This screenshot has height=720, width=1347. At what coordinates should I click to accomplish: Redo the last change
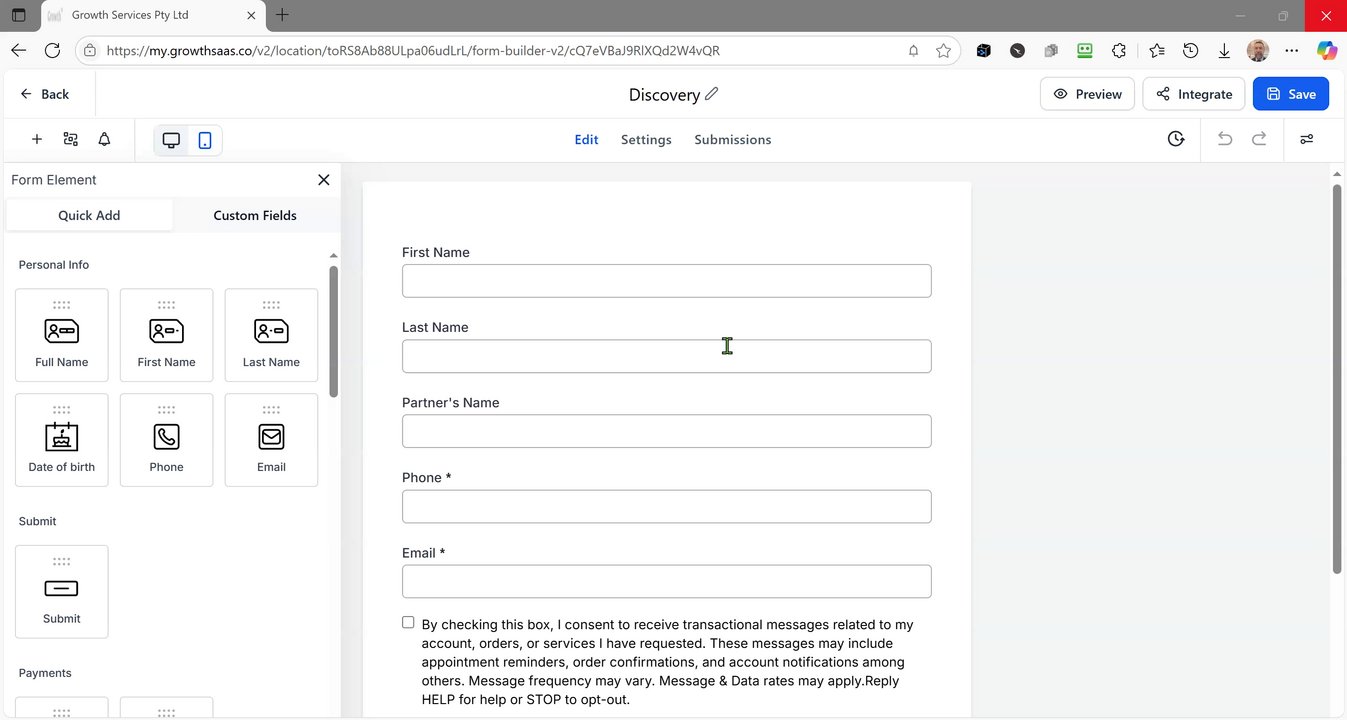[x=1259, y=139]
